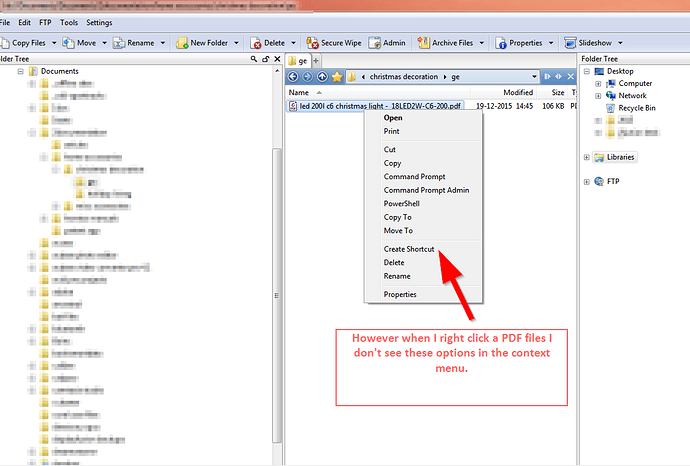Click the Recycle Bin icon in right tree
The width and height of the screenshot is (690, 466).
point(610,108)
